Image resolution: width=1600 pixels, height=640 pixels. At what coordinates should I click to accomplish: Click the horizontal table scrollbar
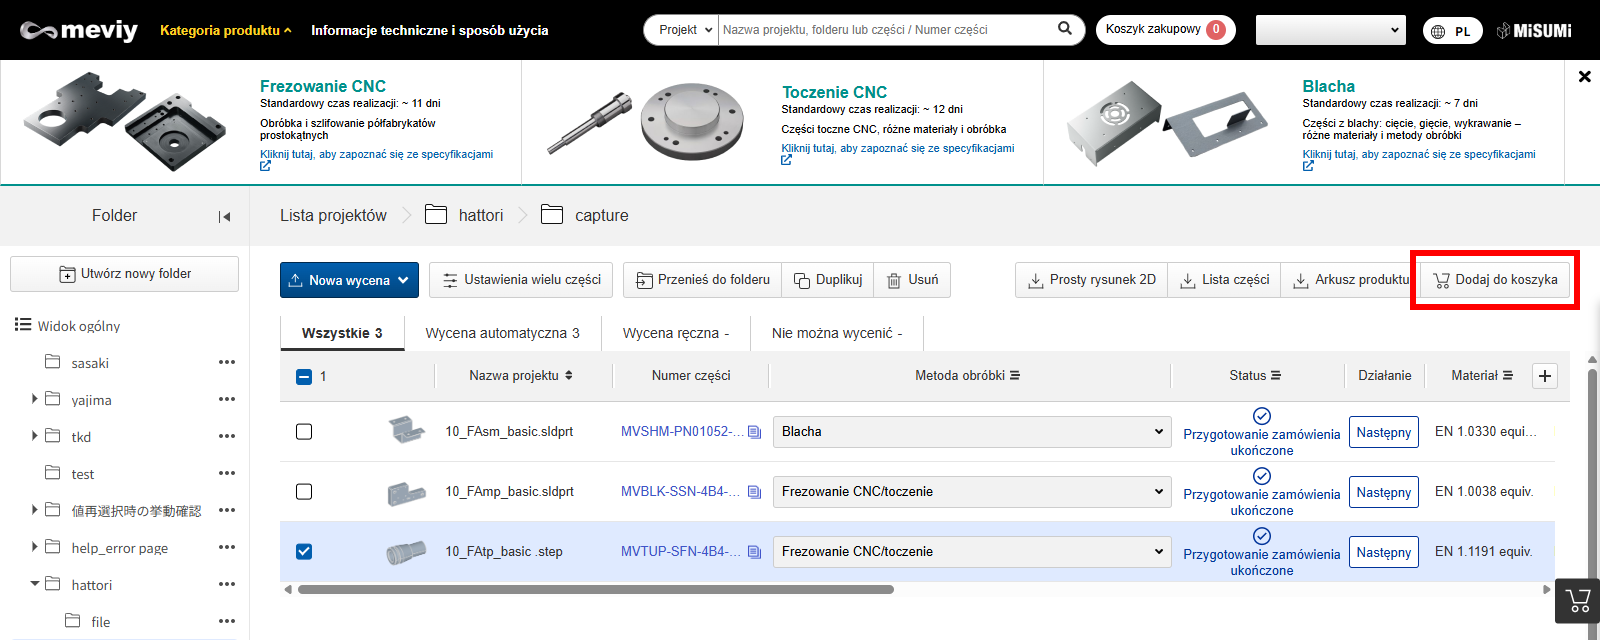tap(595, 589)
